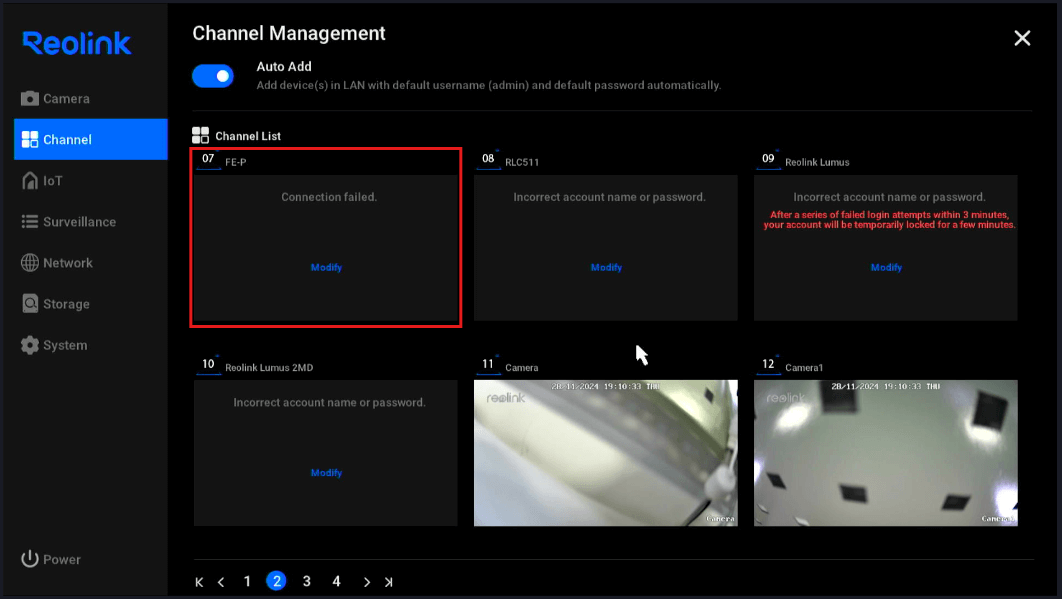Click Modify on the Reolink Lumus channel
The width and height of the screenshot is (1062, 599).
click(x=886, y=267)
